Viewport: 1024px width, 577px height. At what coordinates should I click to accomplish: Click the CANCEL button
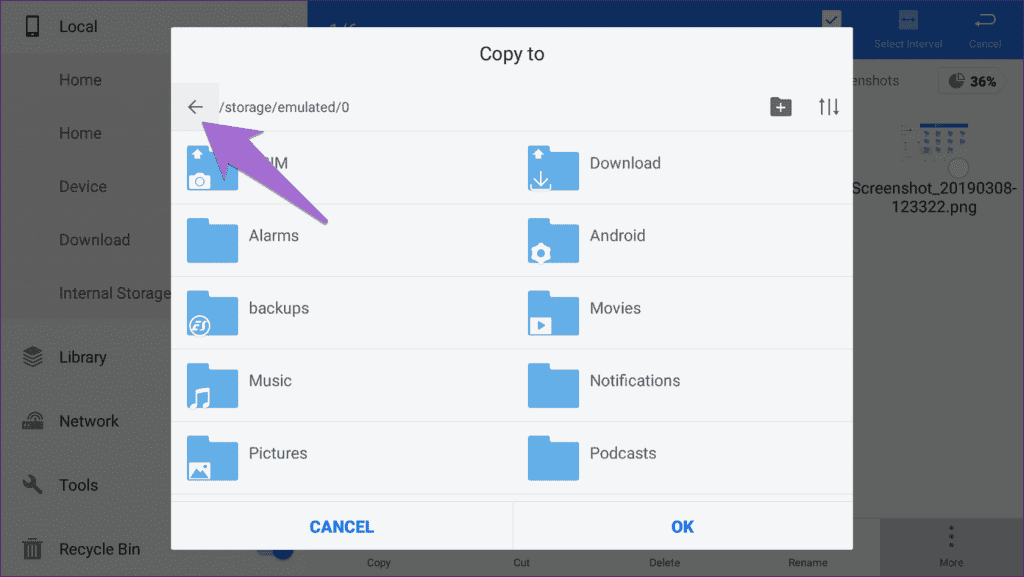[342, 526]
